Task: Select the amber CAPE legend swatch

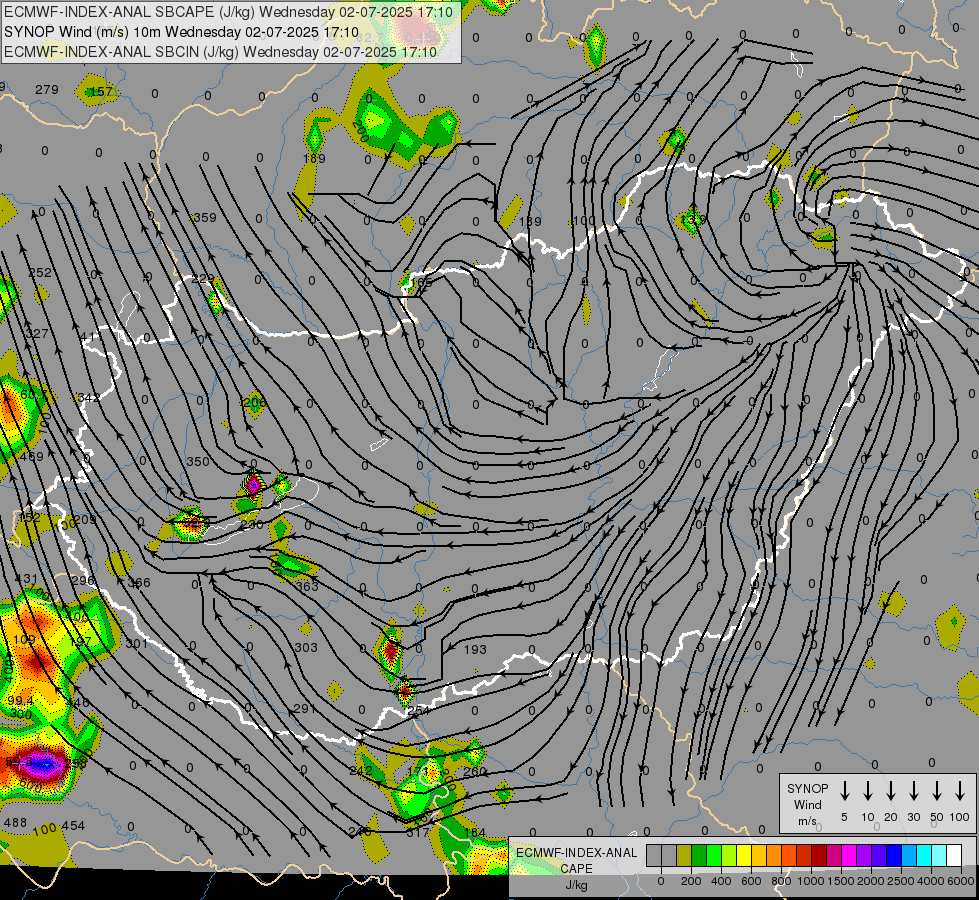Action: (x=760, y=855)
